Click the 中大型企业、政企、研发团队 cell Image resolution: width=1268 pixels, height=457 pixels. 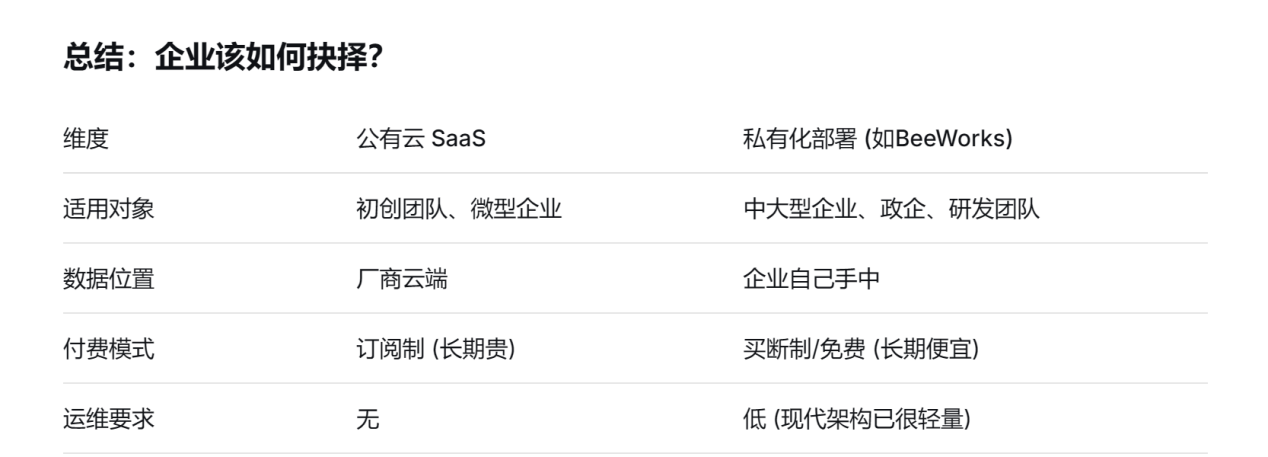(892, 208)
